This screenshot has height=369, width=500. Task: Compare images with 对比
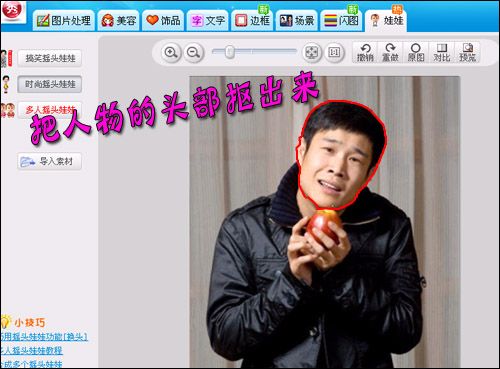442,53
